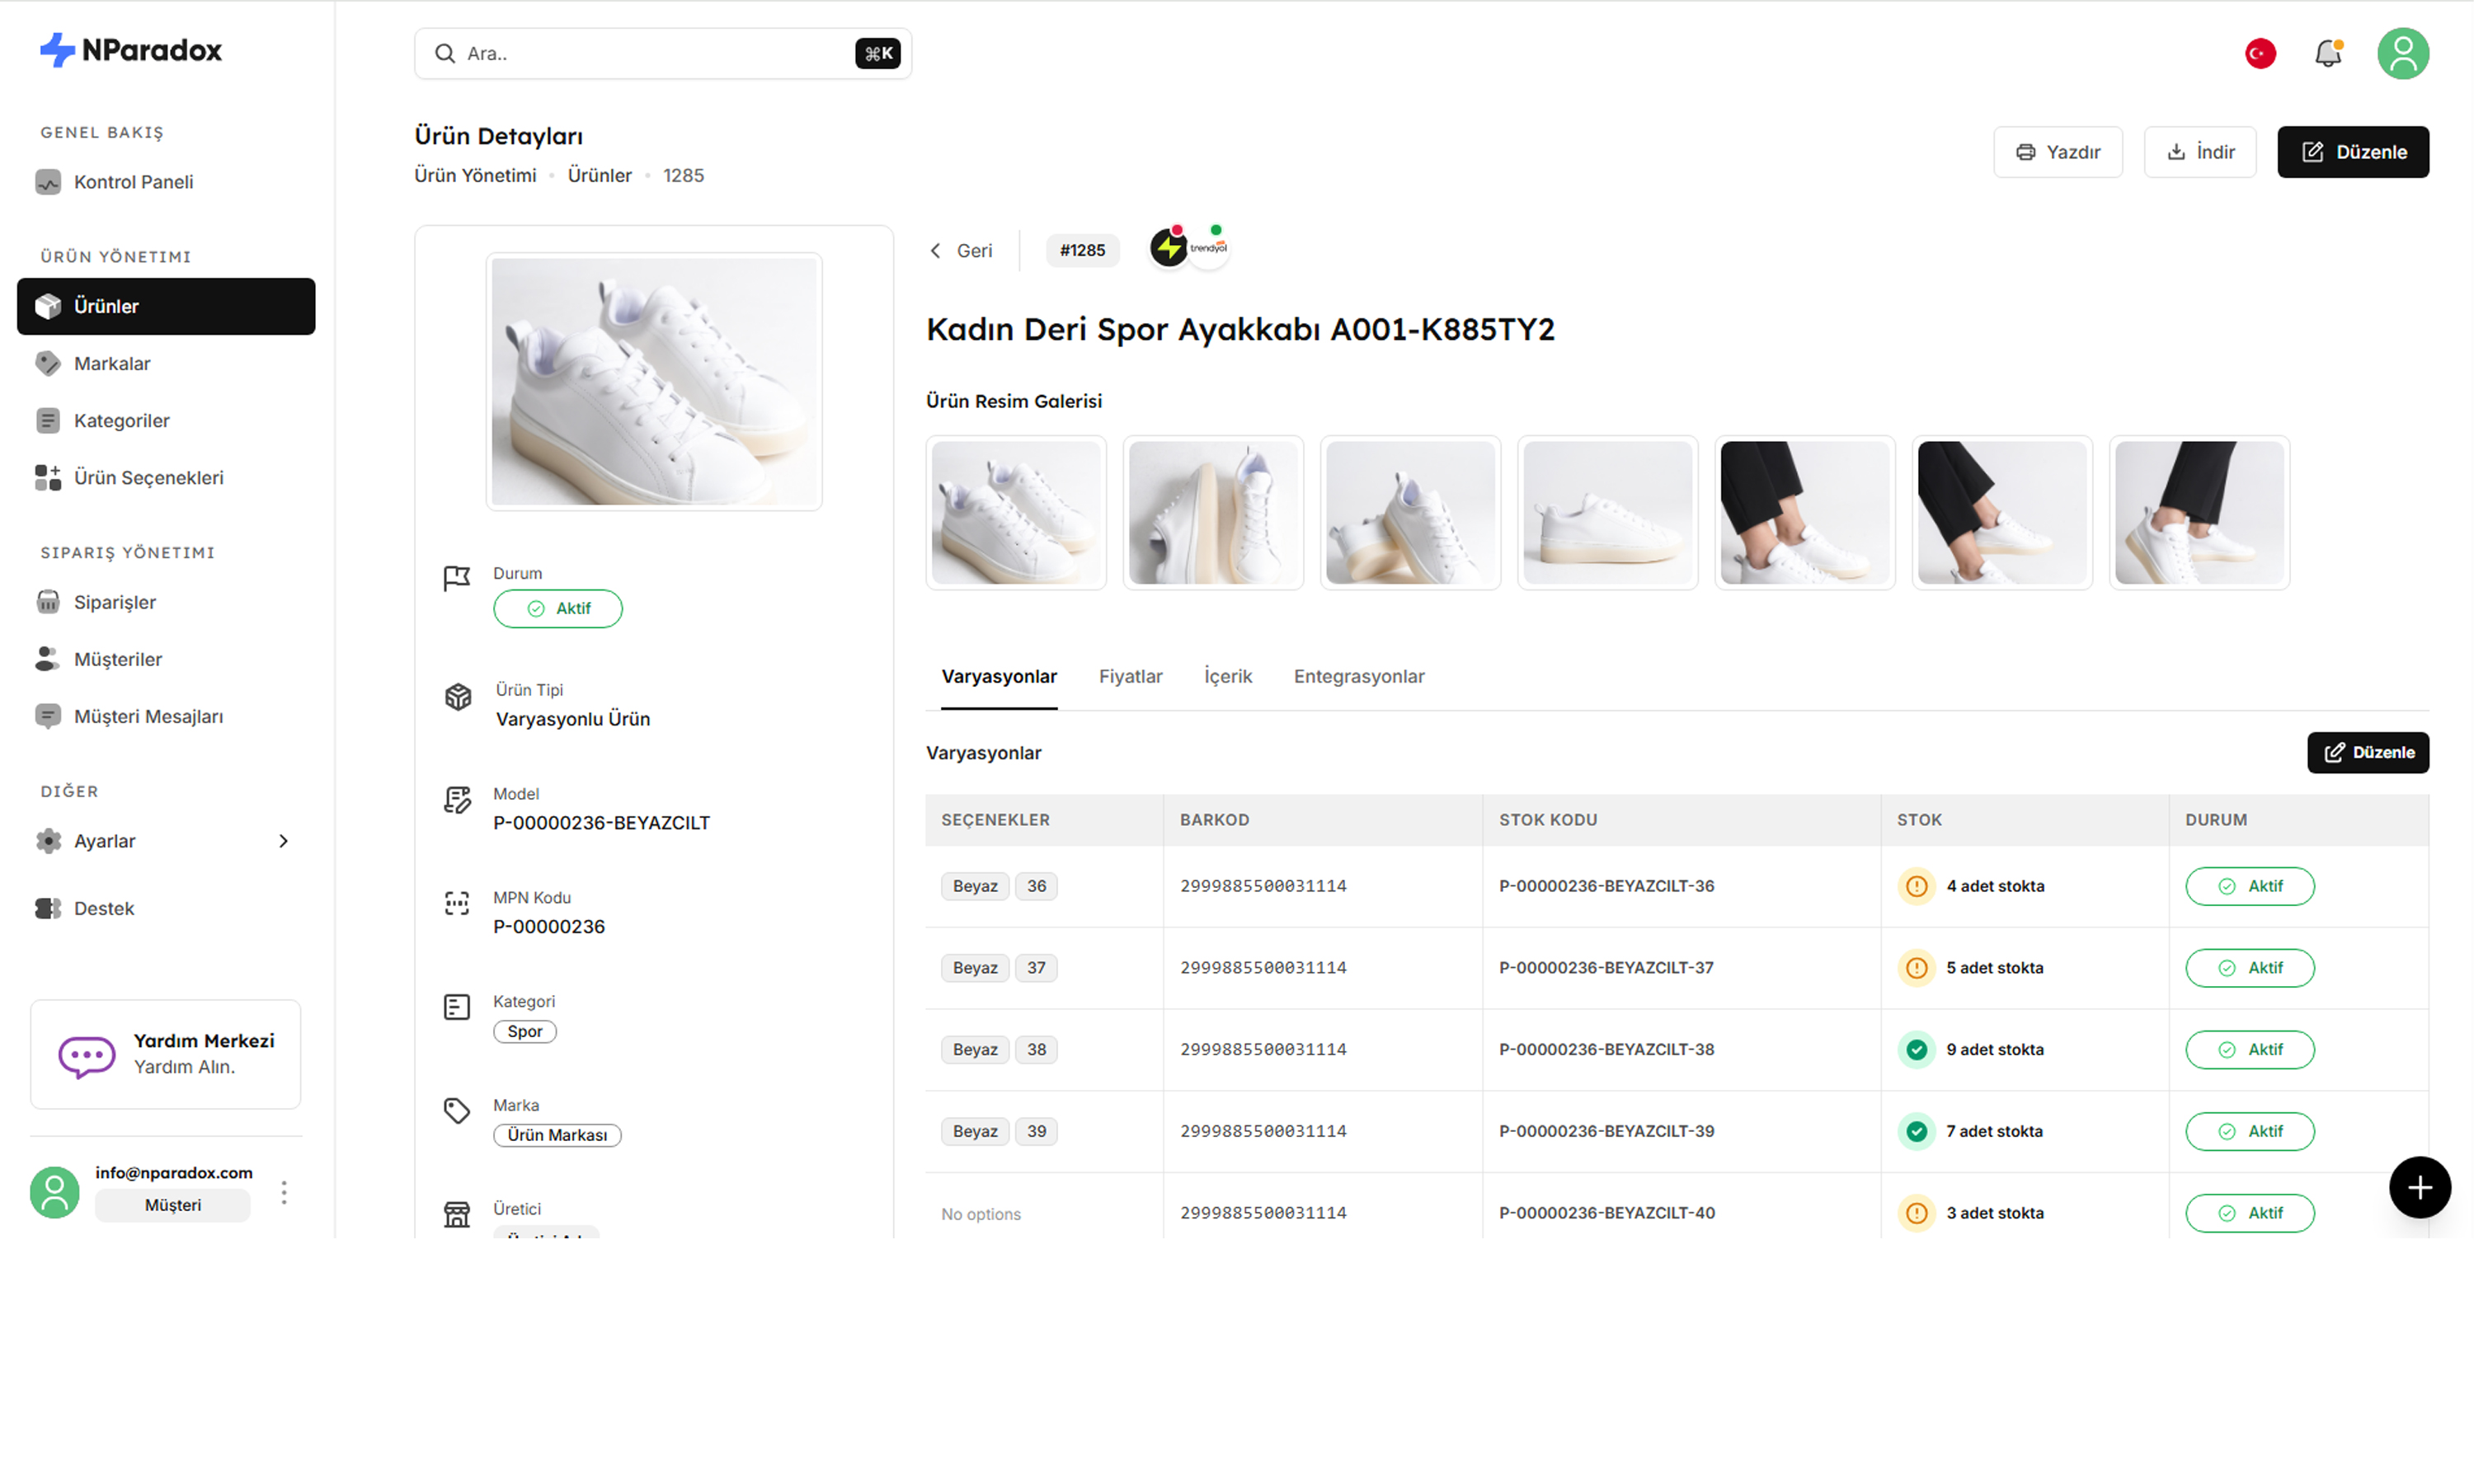
Task: Switch to the Fiyatlar tab
Action: coord(1130,676)
